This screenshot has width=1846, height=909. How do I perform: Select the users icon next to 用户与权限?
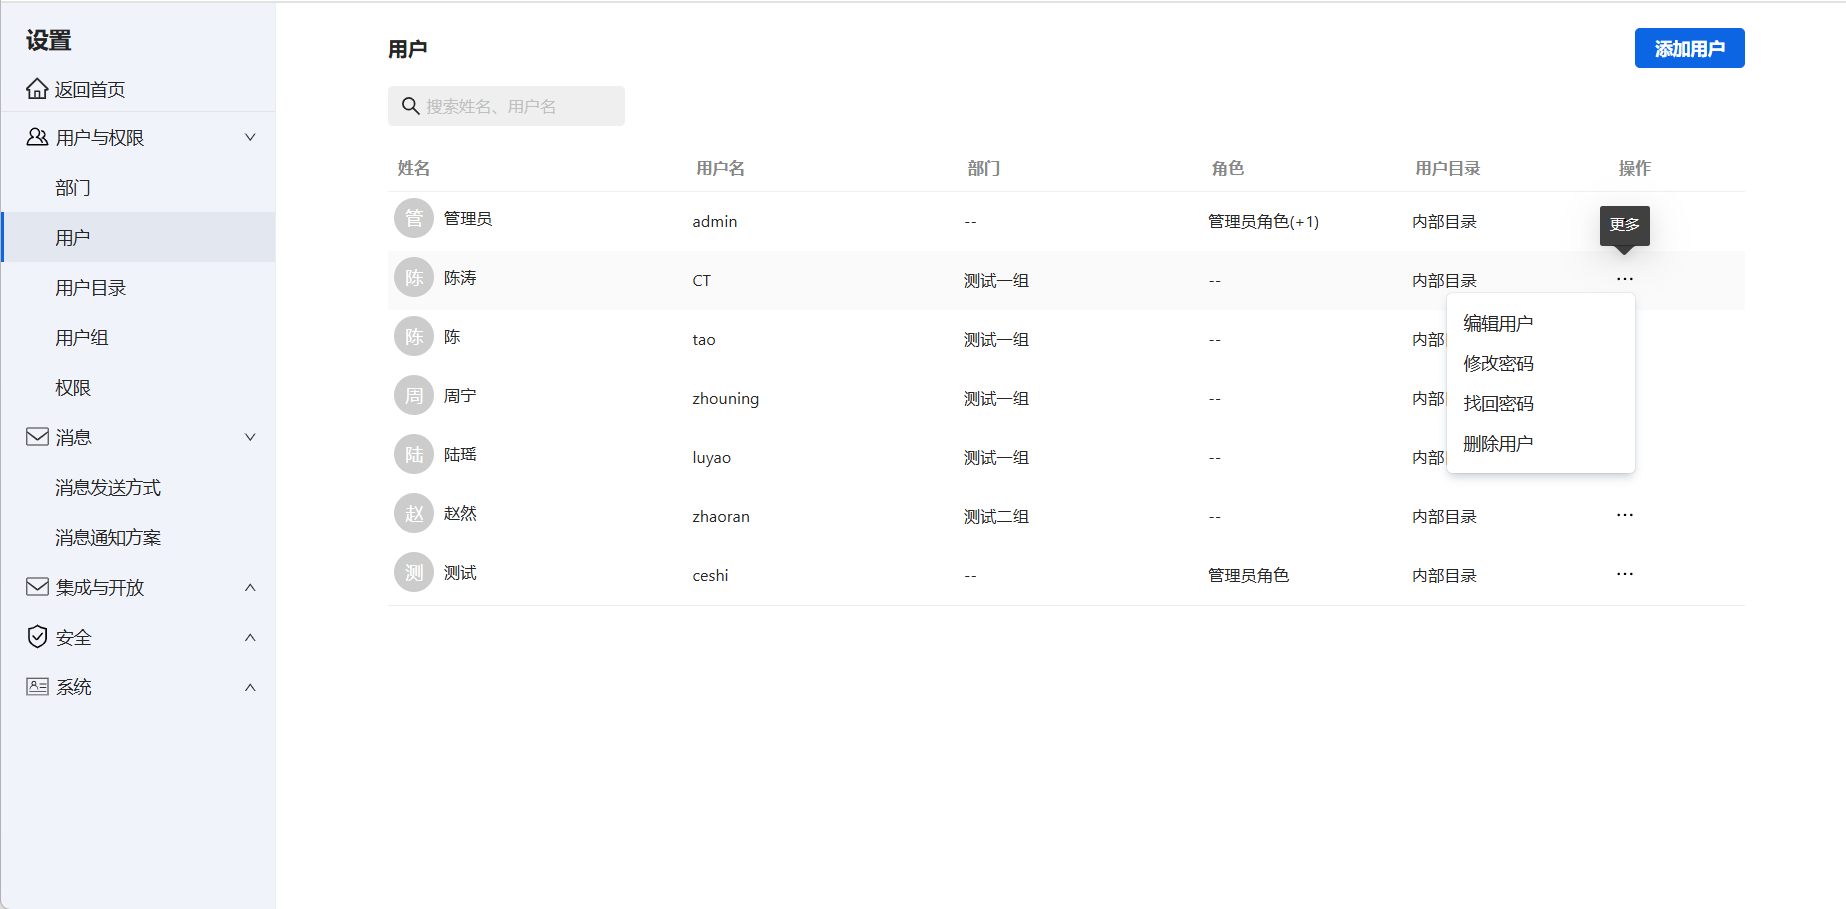[36, 137]
